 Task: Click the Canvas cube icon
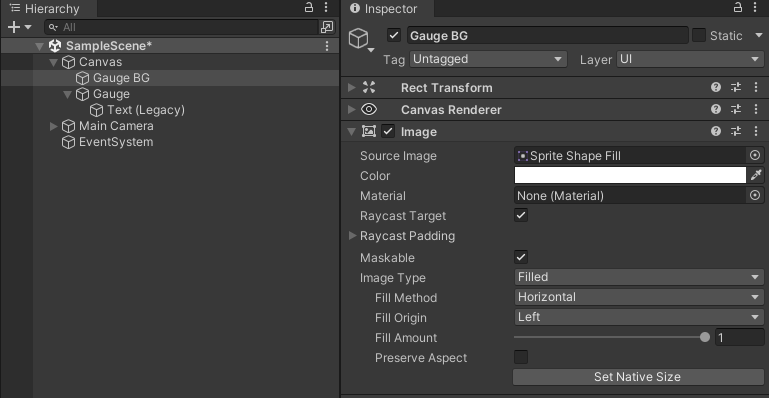(69, 62)
